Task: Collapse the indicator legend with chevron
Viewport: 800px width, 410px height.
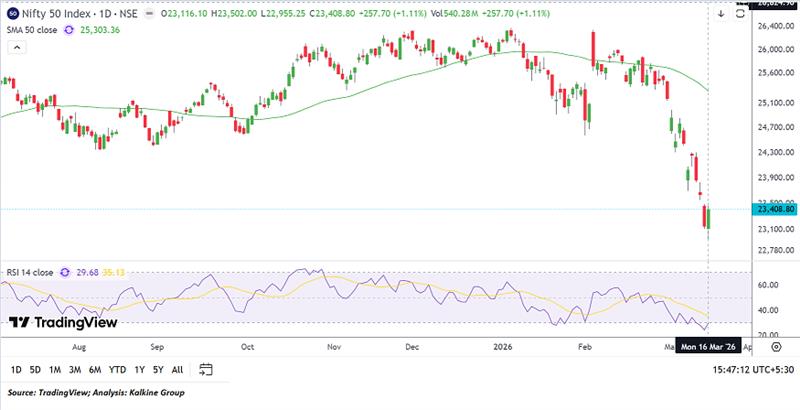Action: tap(15, 44)
